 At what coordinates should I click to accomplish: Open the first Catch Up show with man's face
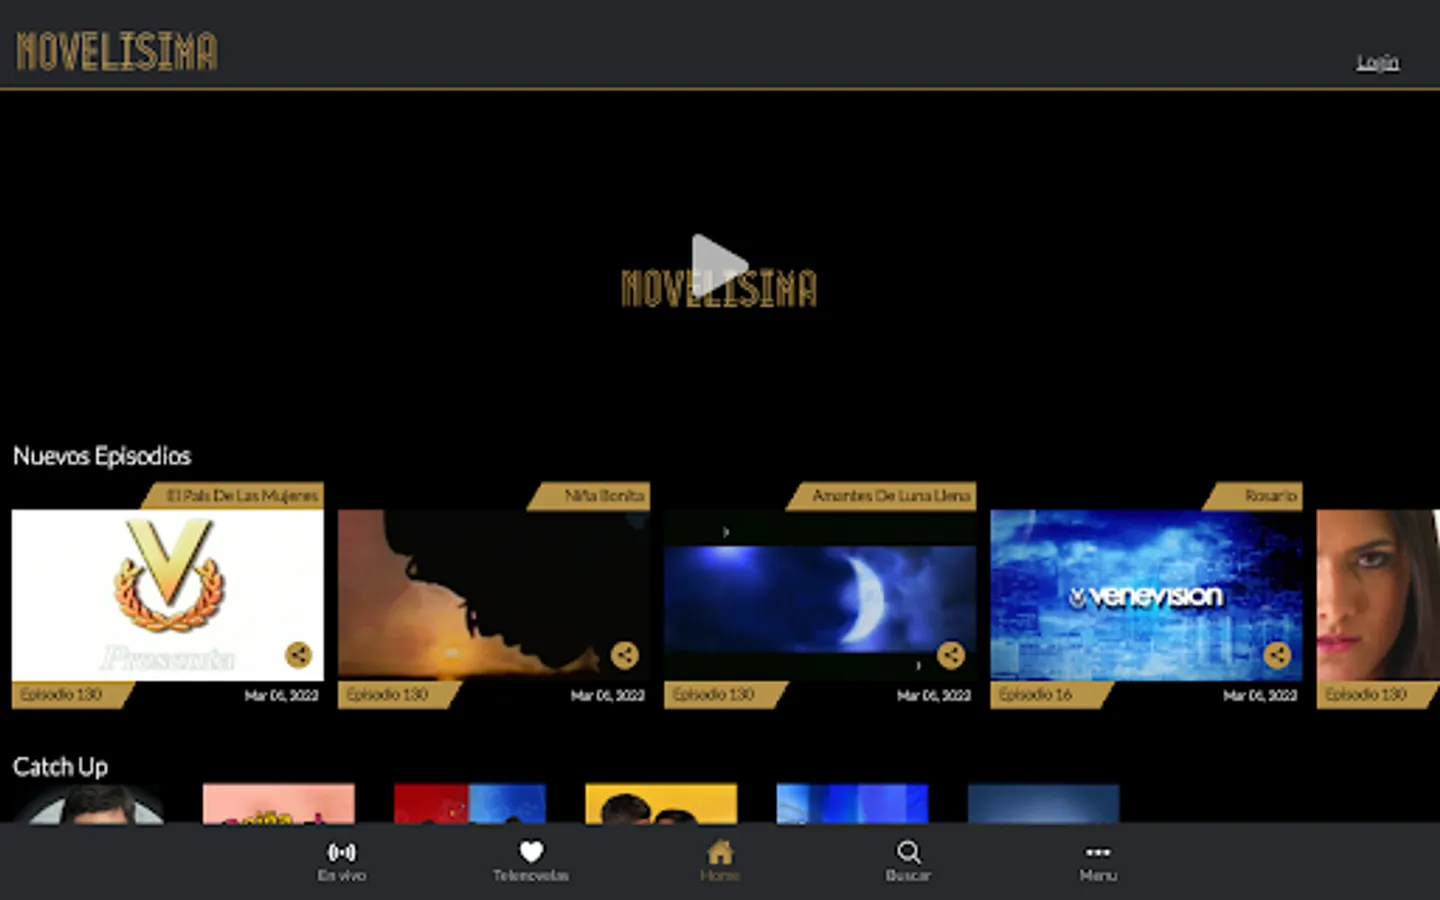pos(88,804)
